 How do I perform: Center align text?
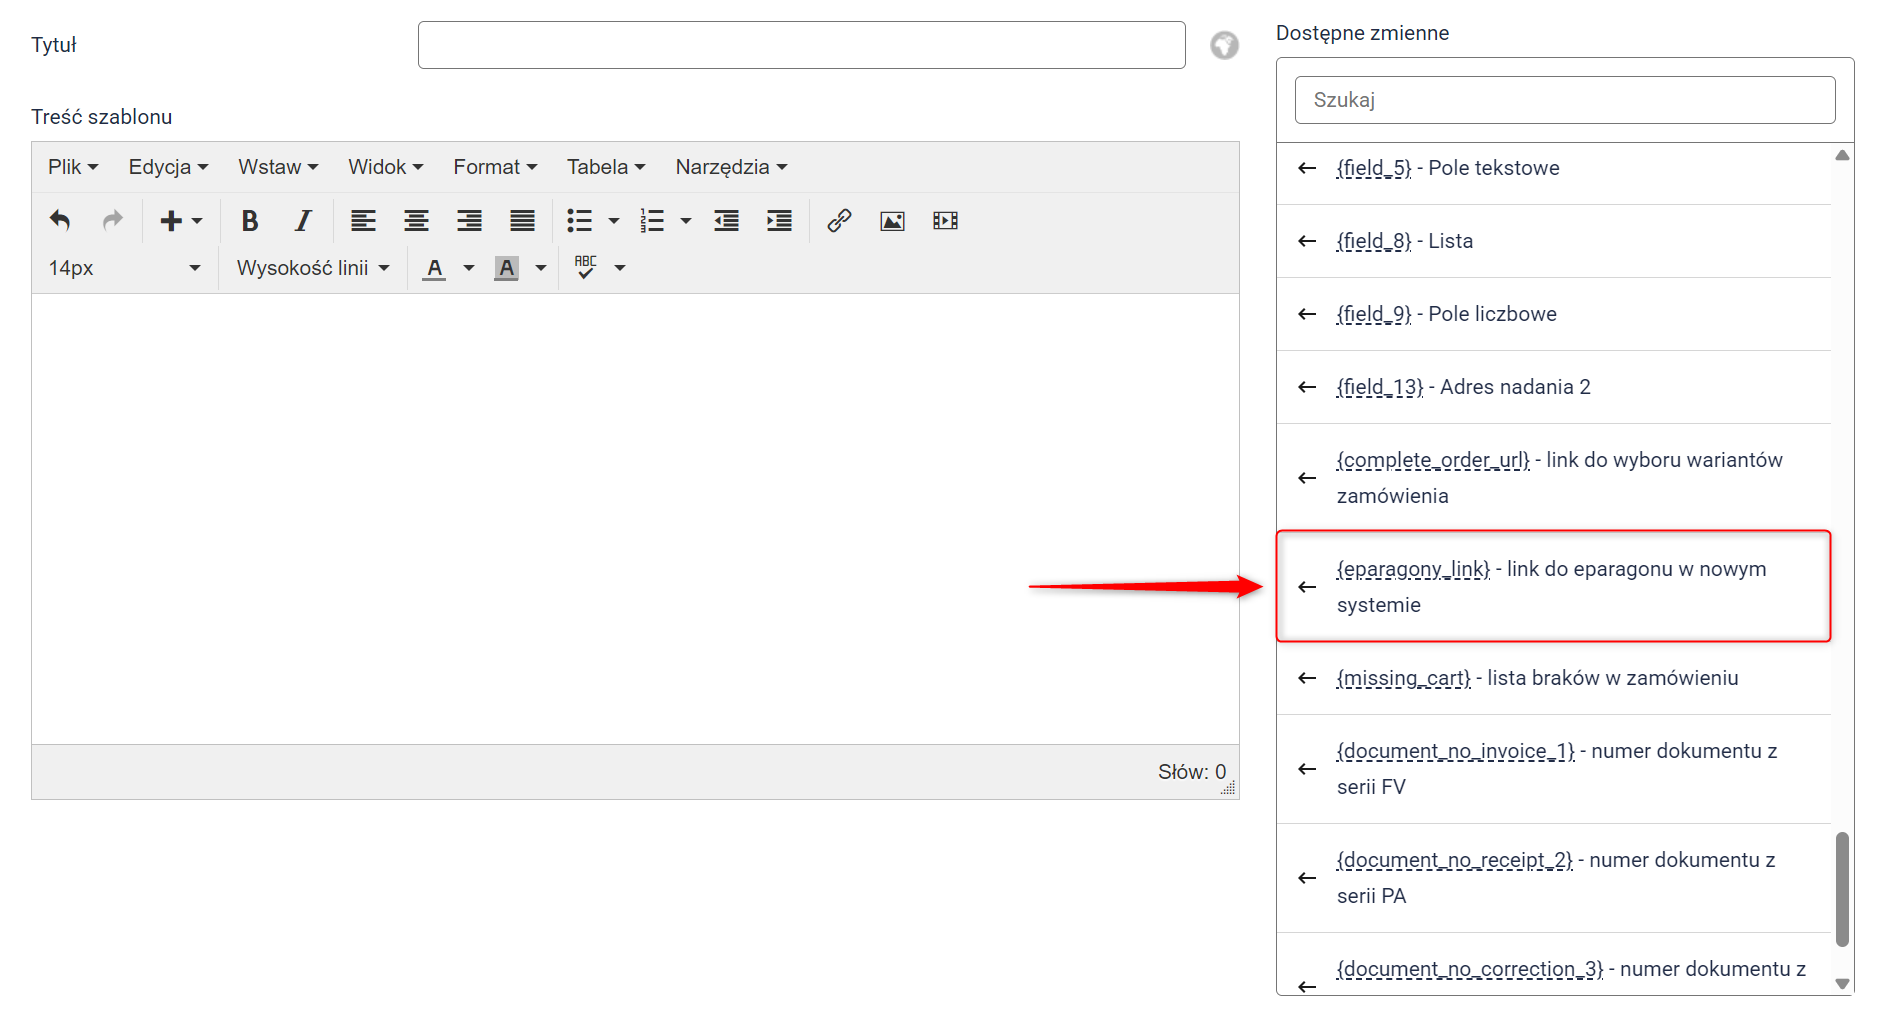click(x=416, y=220)
